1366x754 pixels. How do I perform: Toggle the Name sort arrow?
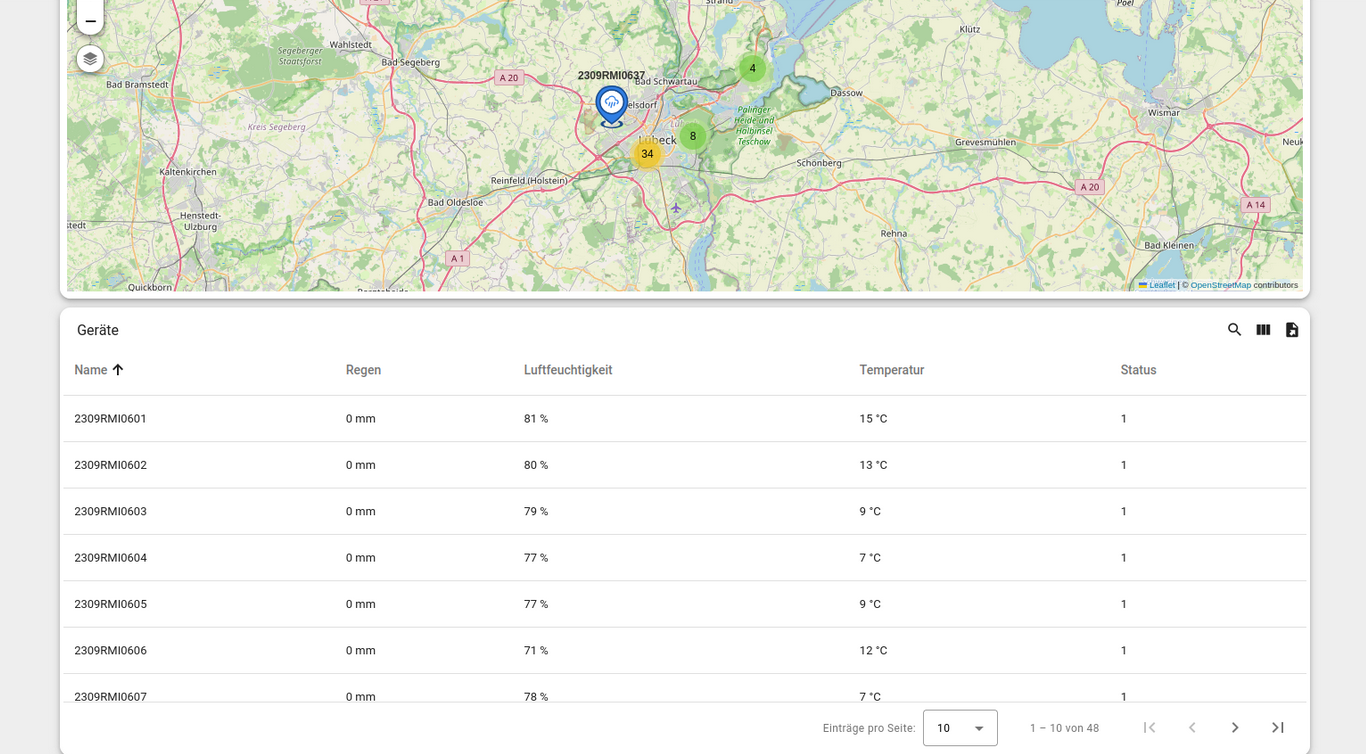pos(118,370)
